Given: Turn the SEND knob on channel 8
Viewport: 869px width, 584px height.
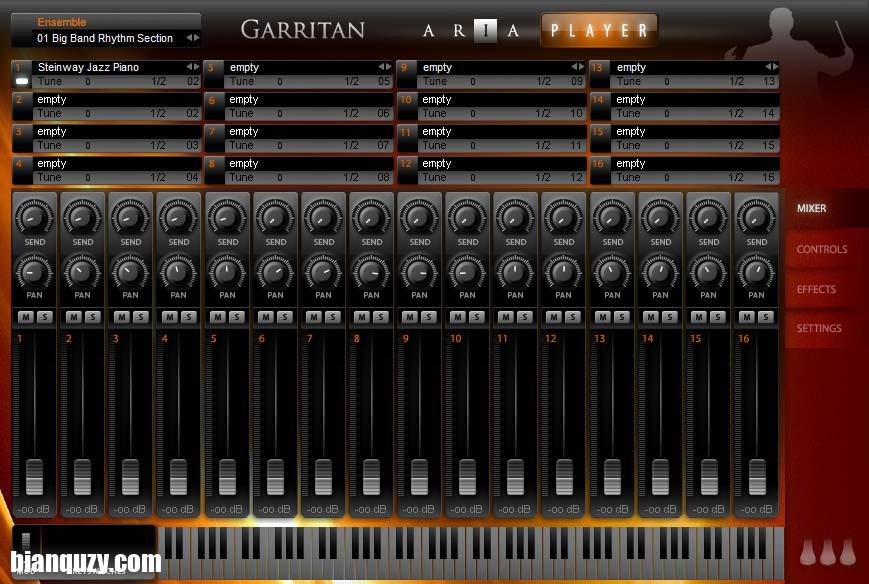Looking at the screenshot, I should (x=371, y=217).
